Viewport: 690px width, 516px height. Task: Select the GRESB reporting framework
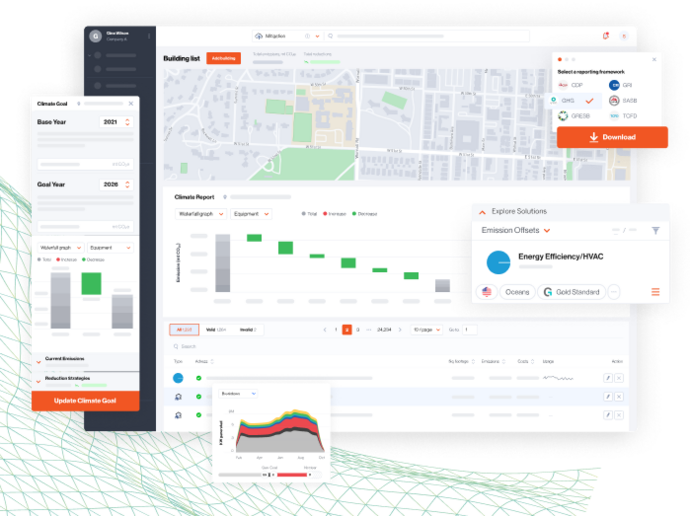tap(574, 116)
